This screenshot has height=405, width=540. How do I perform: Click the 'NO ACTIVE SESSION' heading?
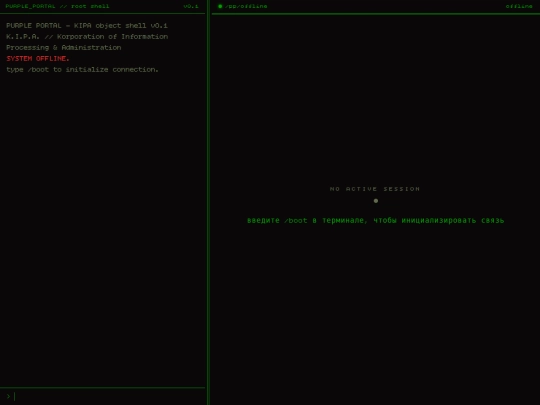pyautogui.click(x=375, y=189)
